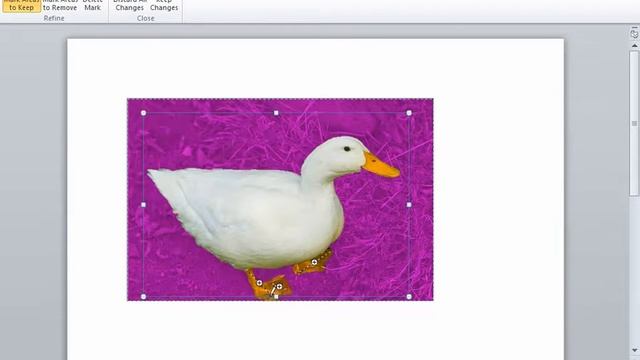
Task: Click the keep mark on front foot webbing
Action: 280,287
